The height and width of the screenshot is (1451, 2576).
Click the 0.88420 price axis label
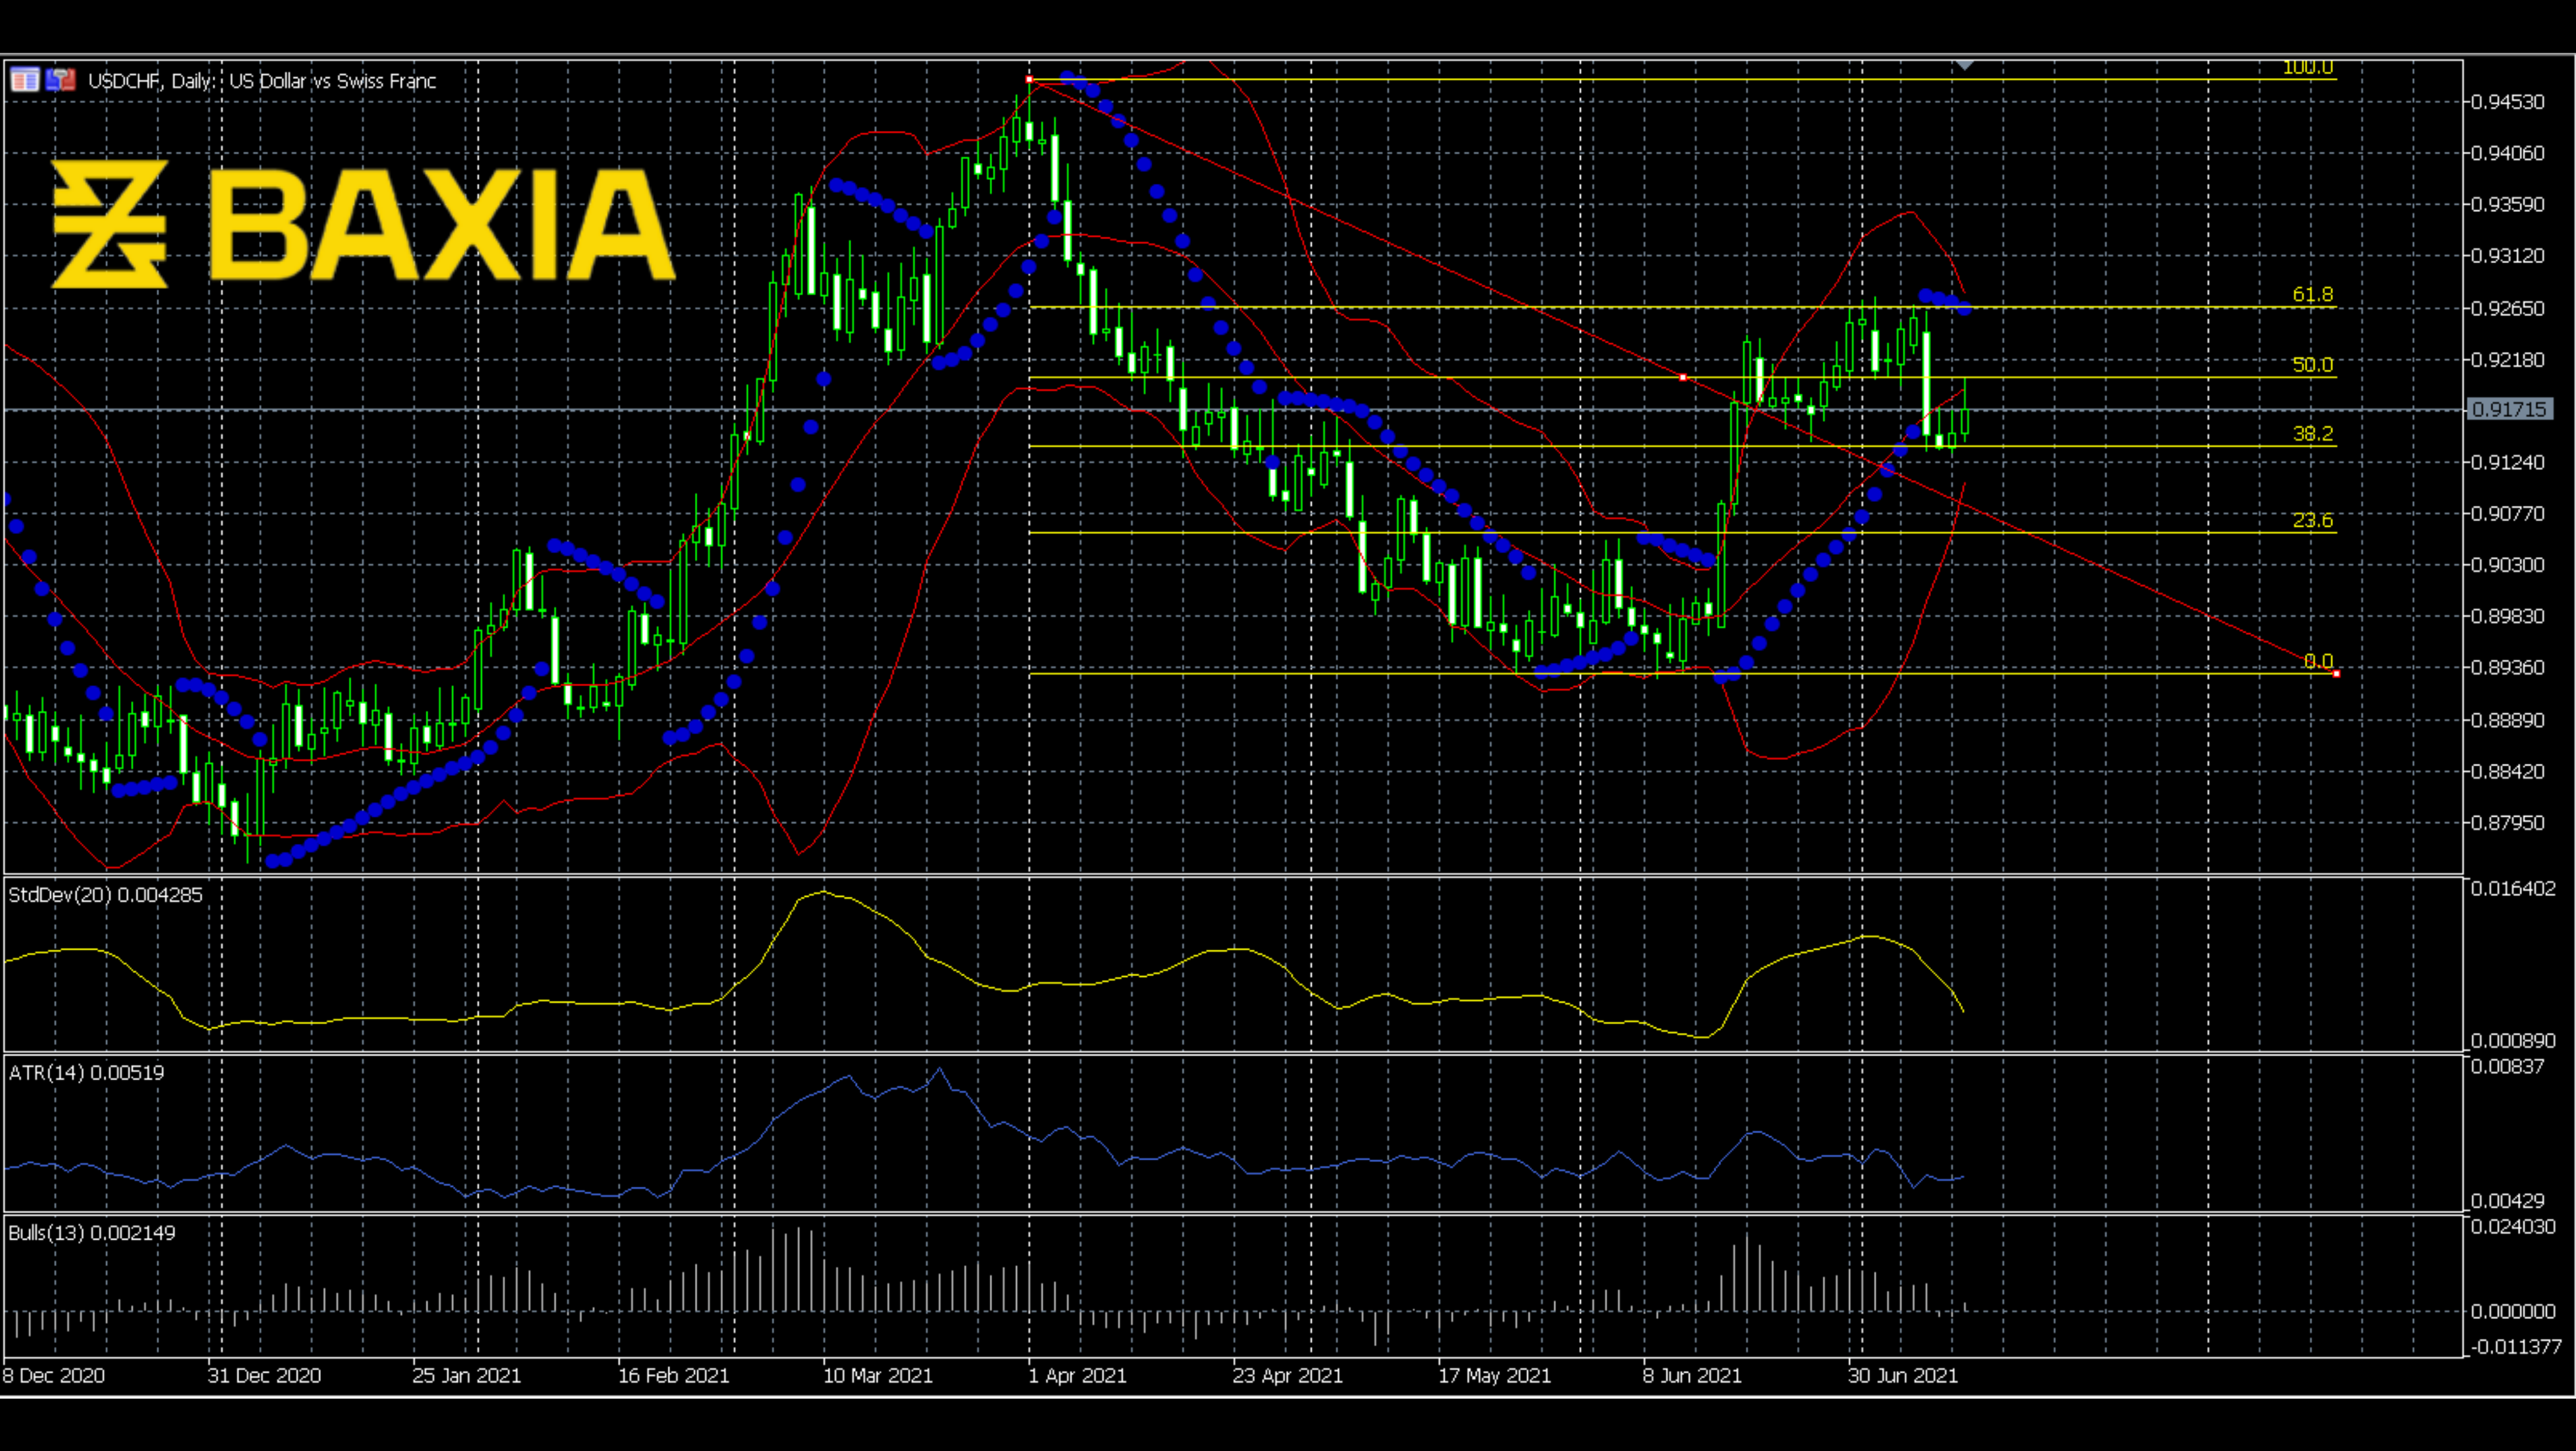tap(2508, 771)
